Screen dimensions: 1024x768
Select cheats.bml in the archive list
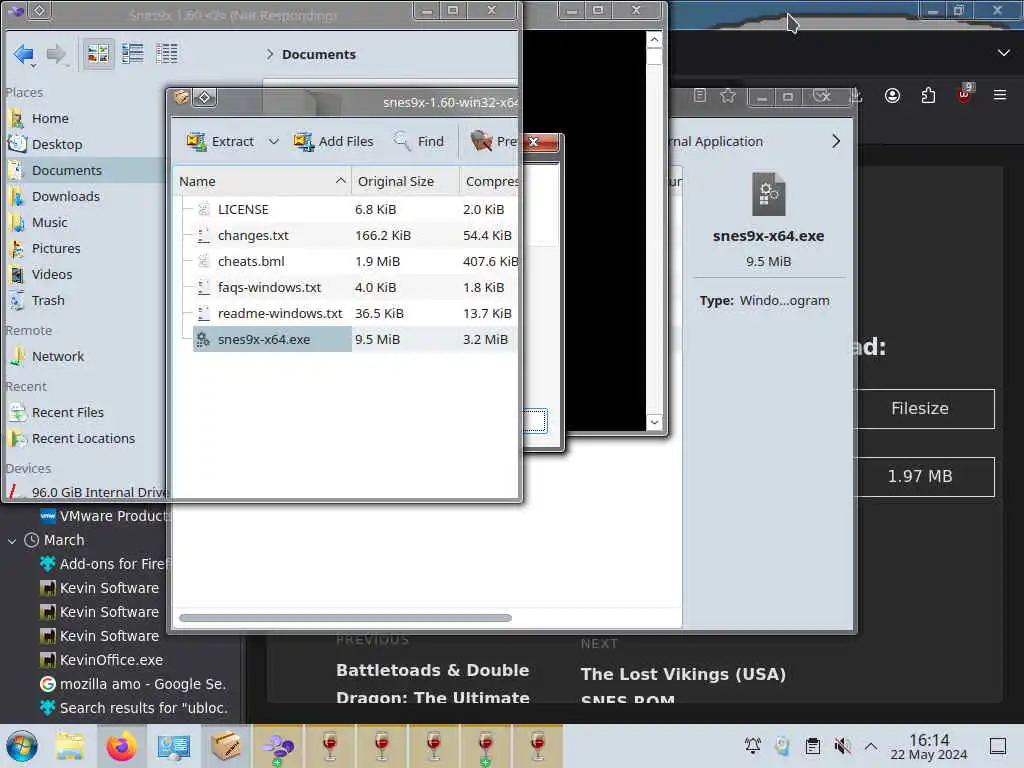(251, 262)
